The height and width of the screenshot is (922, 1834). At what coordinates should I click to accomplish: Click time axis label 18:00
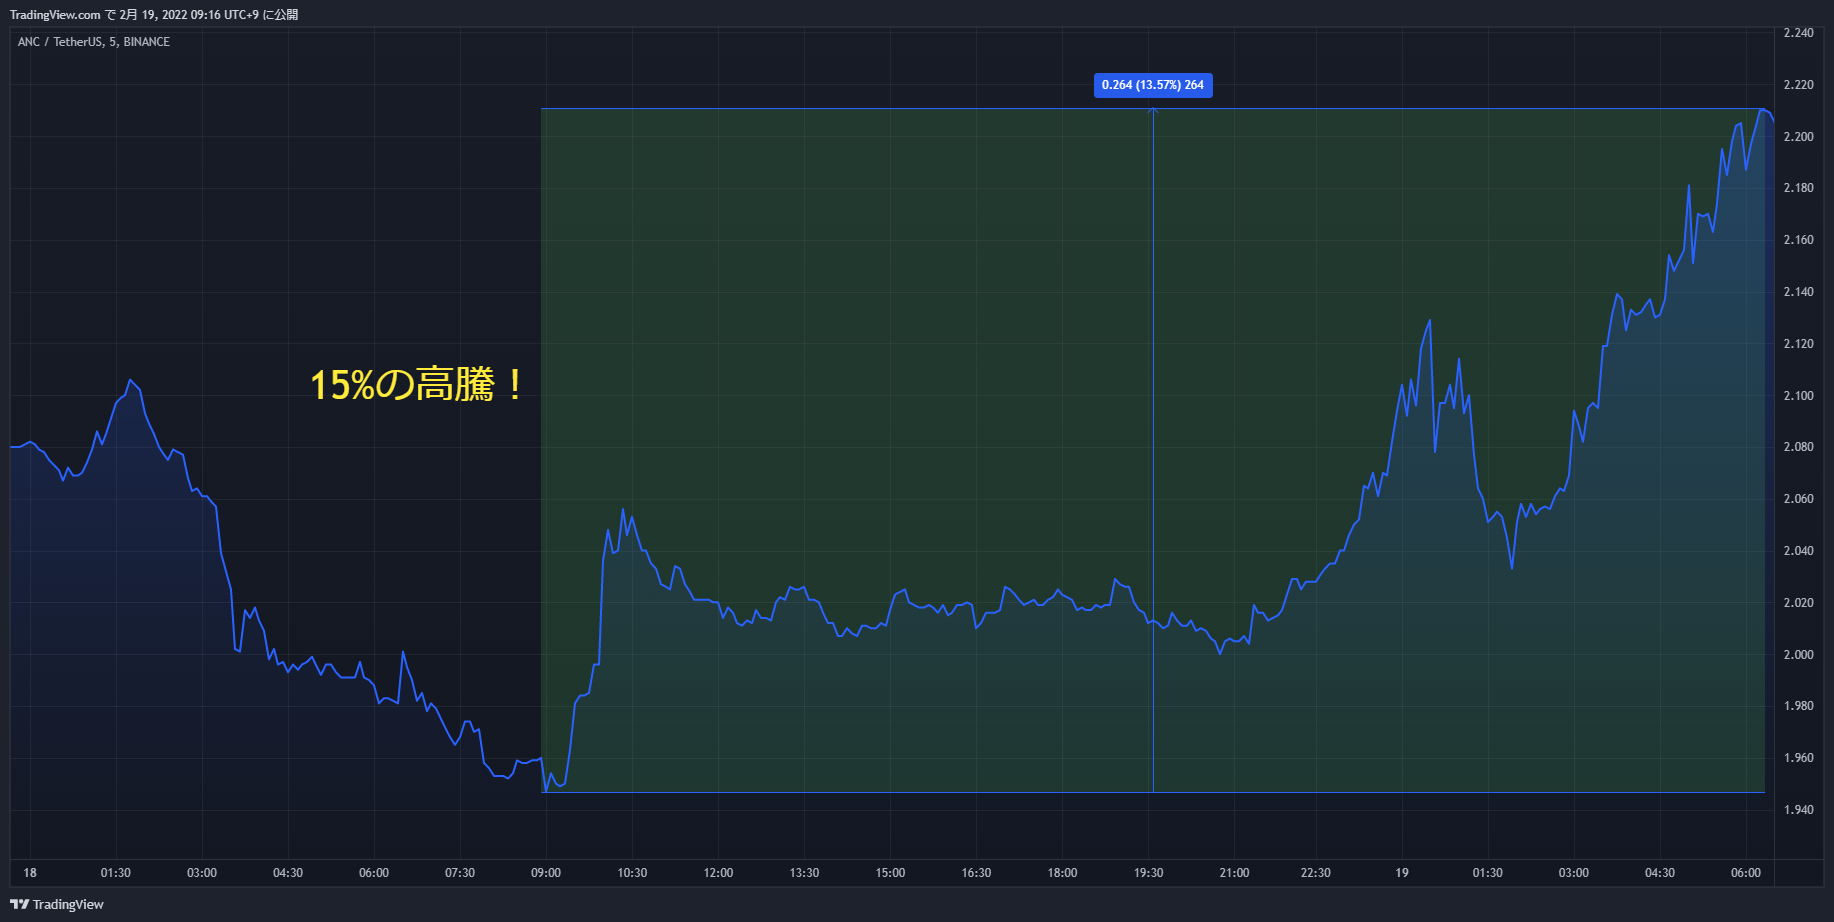click(x=1062, y=873)
